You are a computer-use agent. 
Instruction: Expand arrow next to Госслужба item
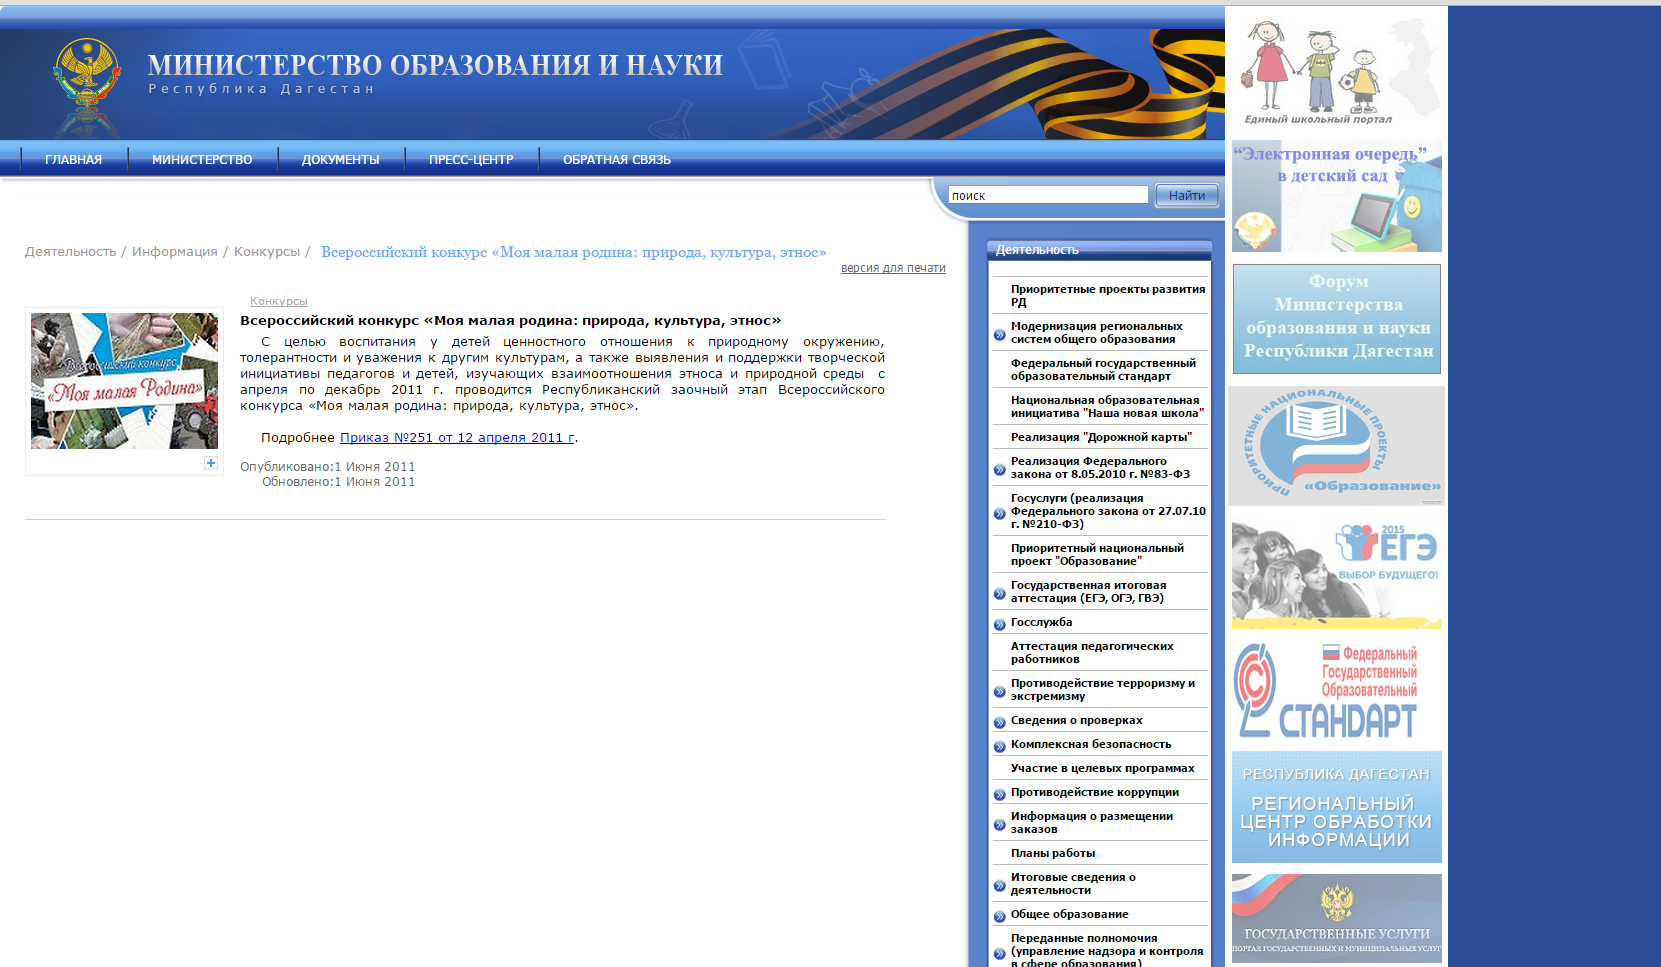pos(999,624)
